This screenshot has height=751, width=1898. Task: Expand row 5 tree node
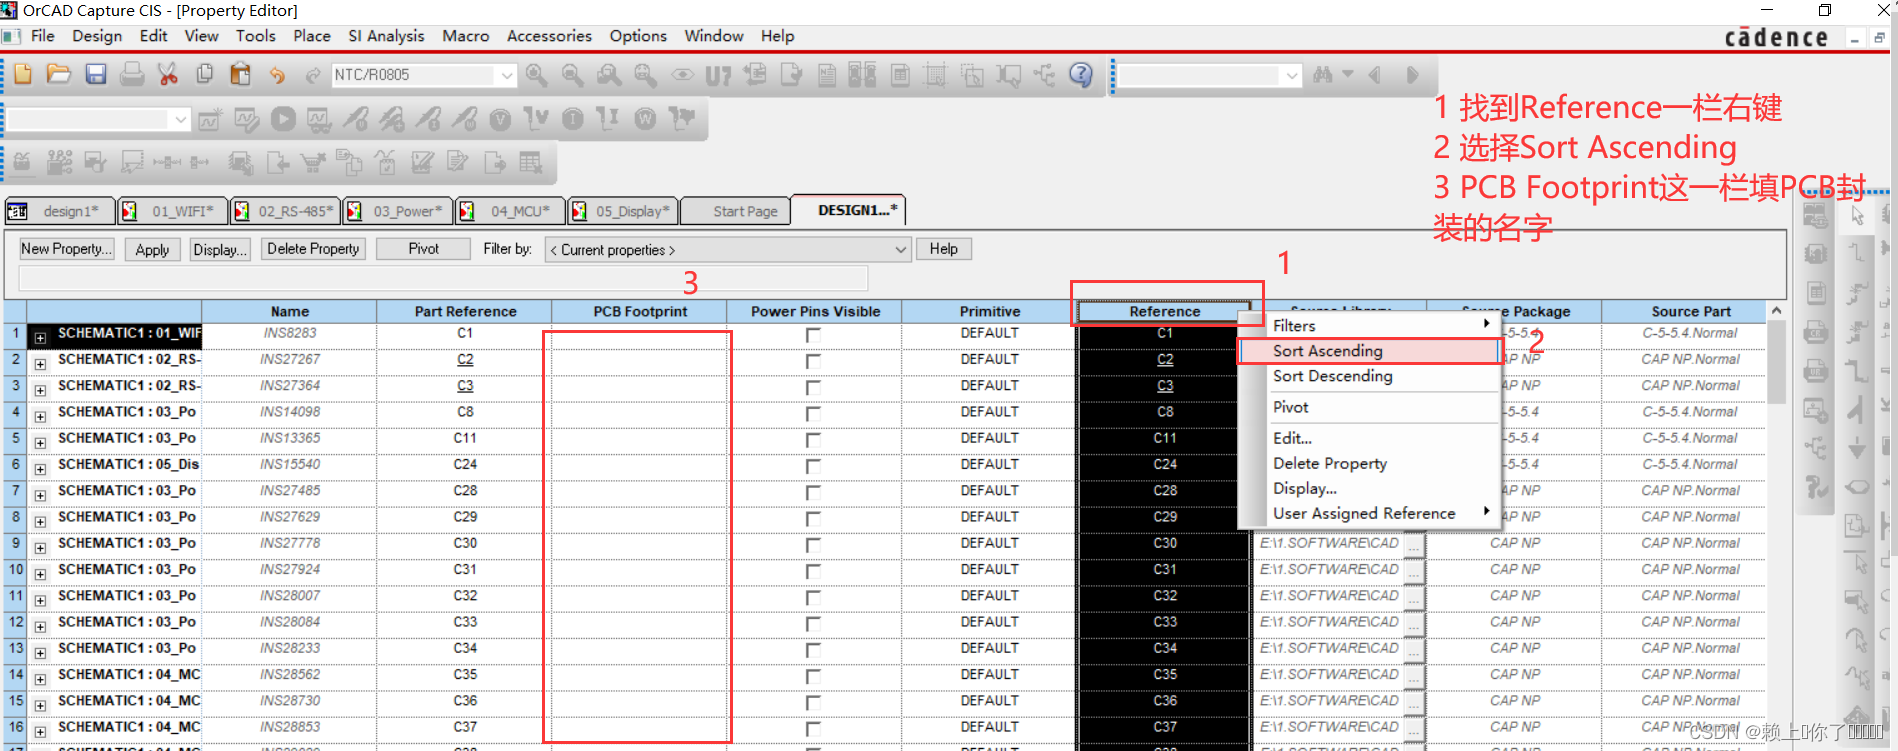click(x=40, y=443)
